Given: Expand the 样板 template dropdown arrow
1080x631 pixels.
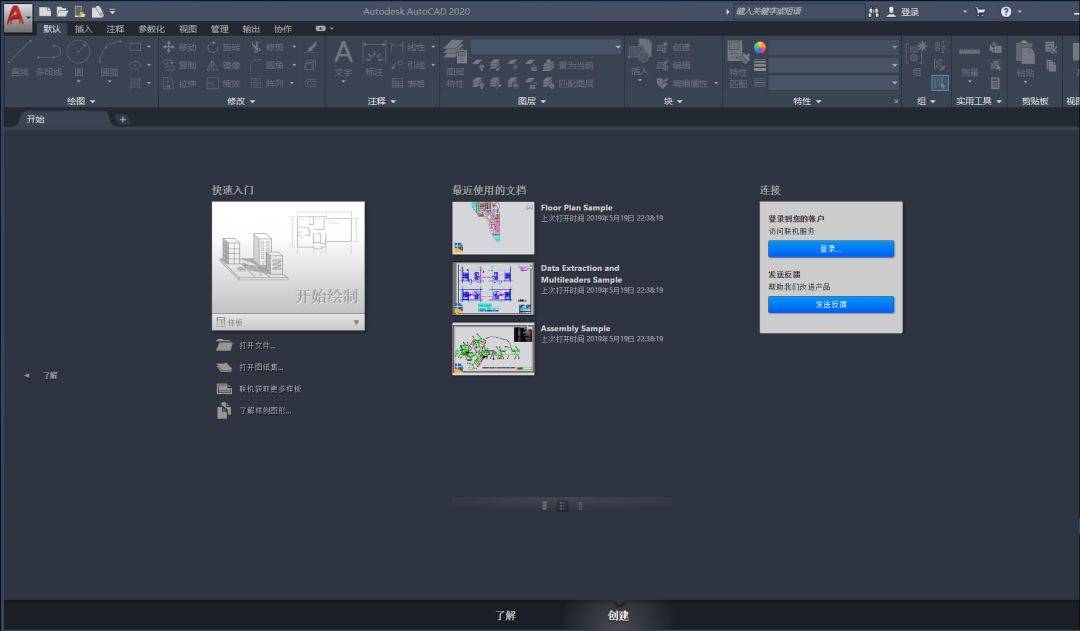Looking at the screenshot, I should coord(356,322).
